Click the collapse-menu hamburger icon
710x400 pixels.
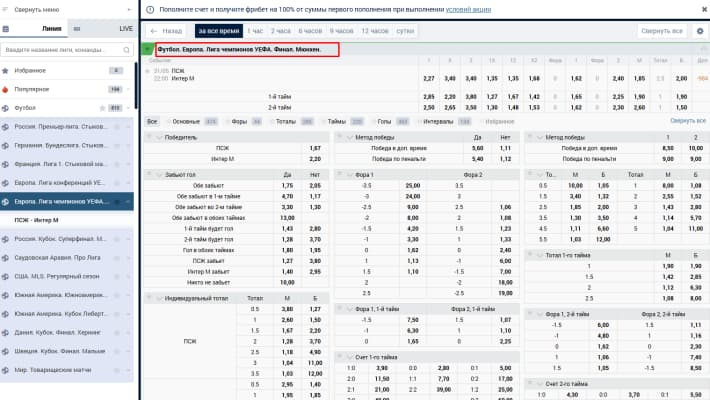(x=5, y=10)
